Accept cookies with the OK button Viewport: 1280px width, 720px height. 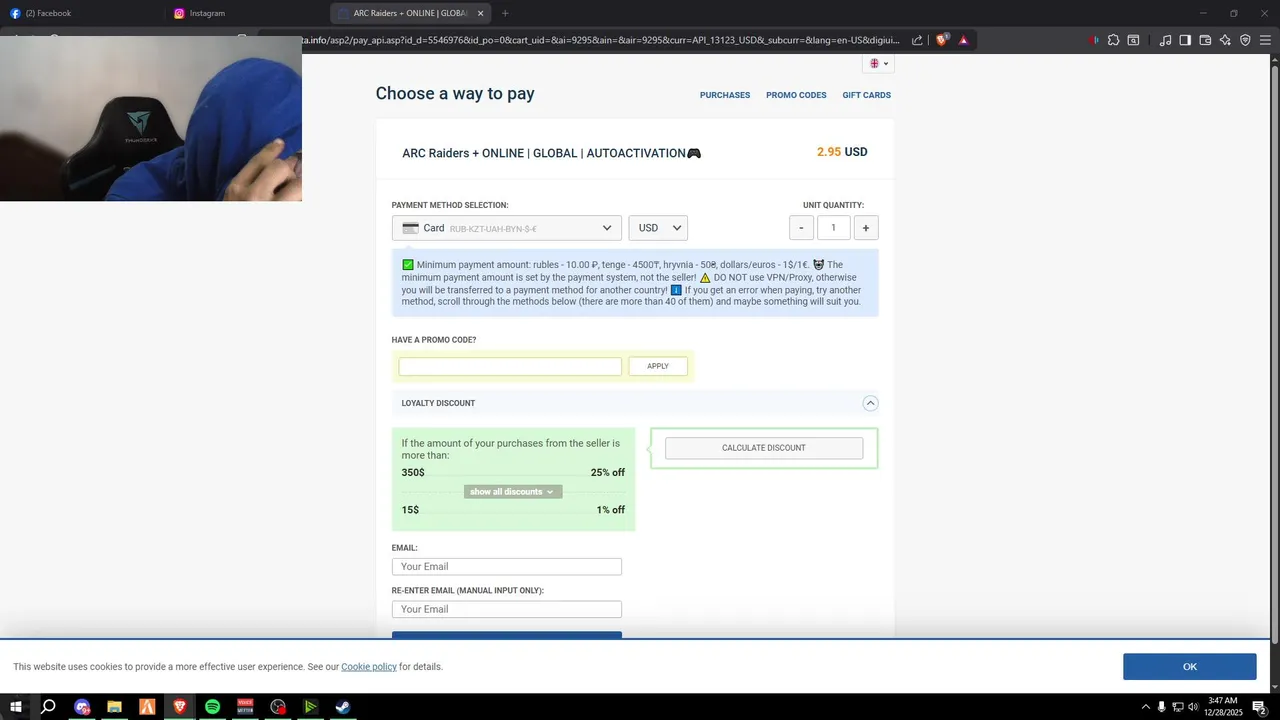[1189, 667]
